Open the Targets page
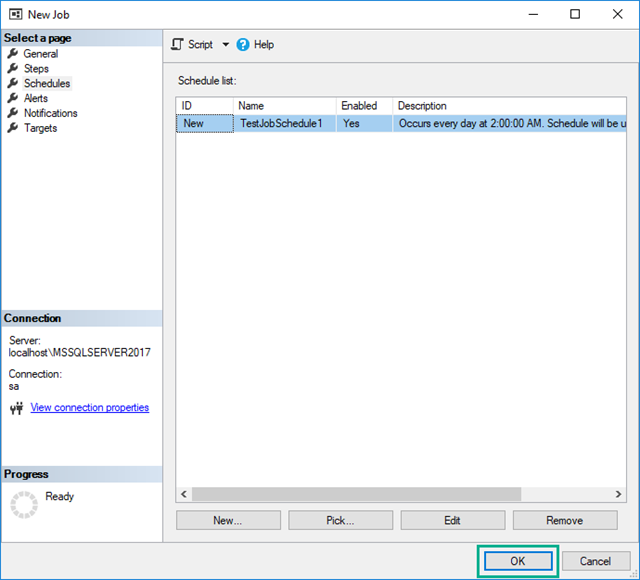640x580 pixels. (x=40, y=128)
